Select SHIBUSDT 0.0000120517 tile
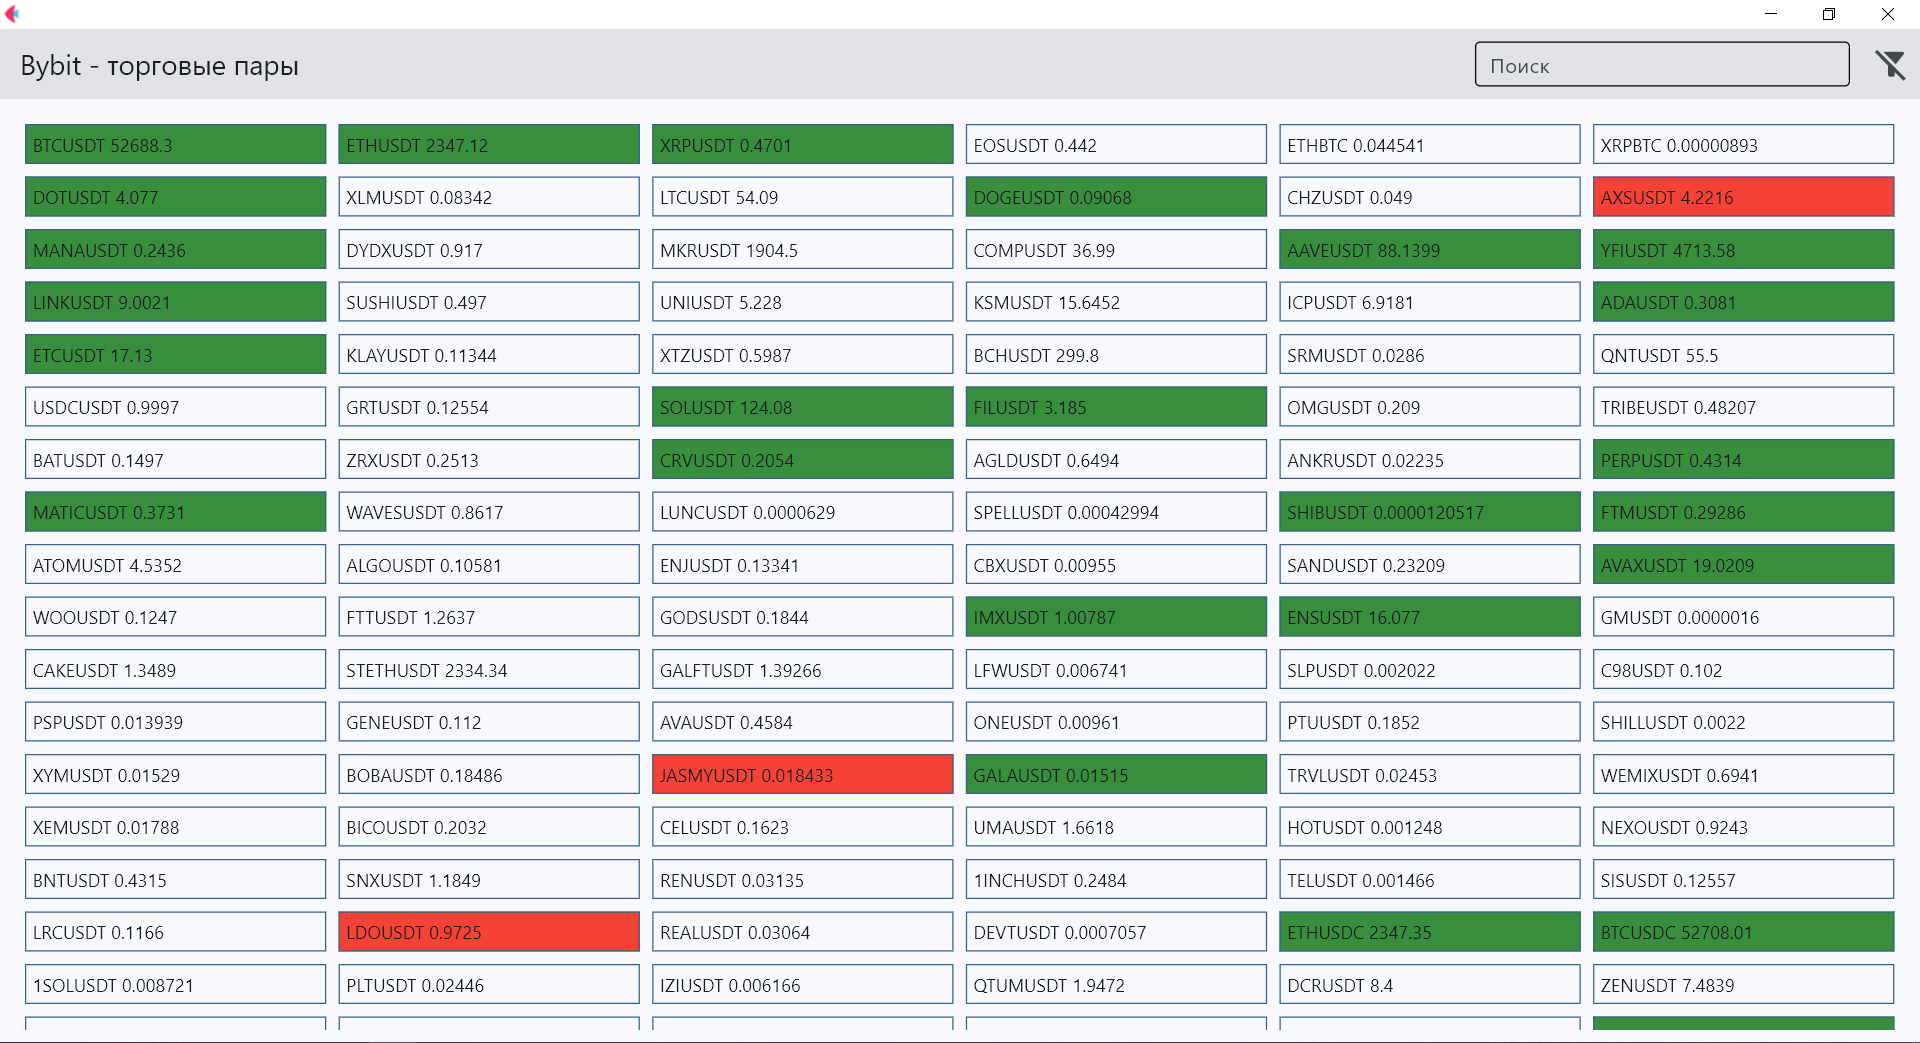1920x1043 pixels. pos(1430,512)
